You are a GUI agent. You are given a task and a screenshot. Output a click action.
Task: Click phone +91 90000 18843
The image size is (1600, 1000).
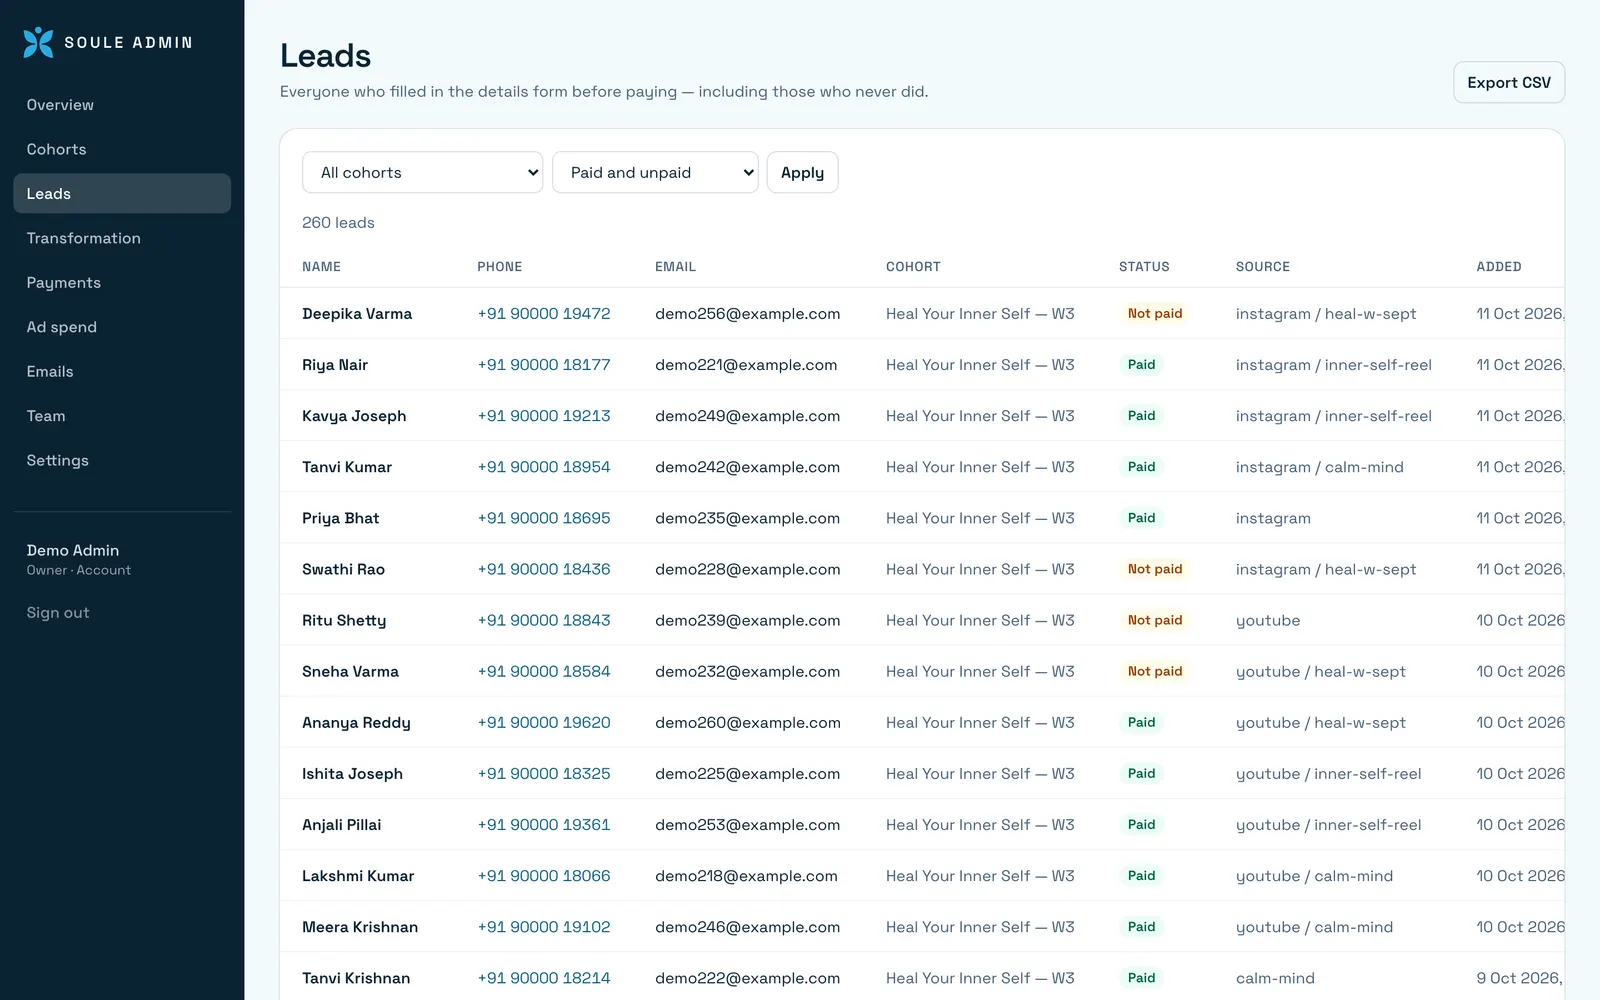click(544, 620)
